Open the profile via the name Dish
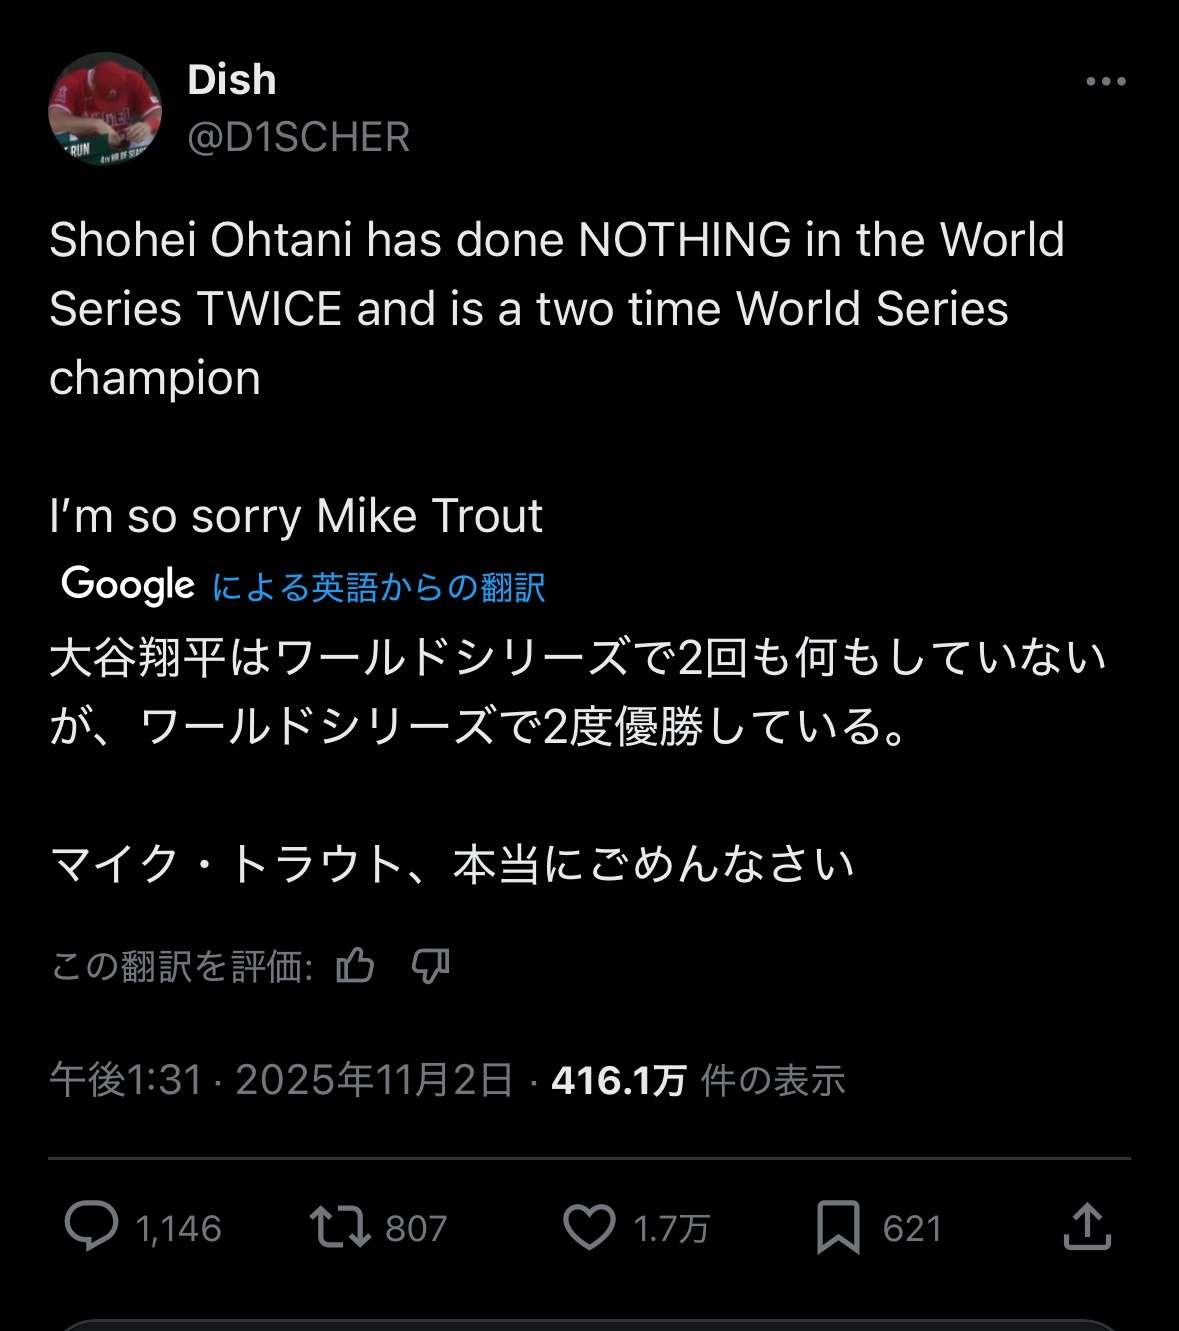Screen dimensions: 1179x1331 point(232,80)
